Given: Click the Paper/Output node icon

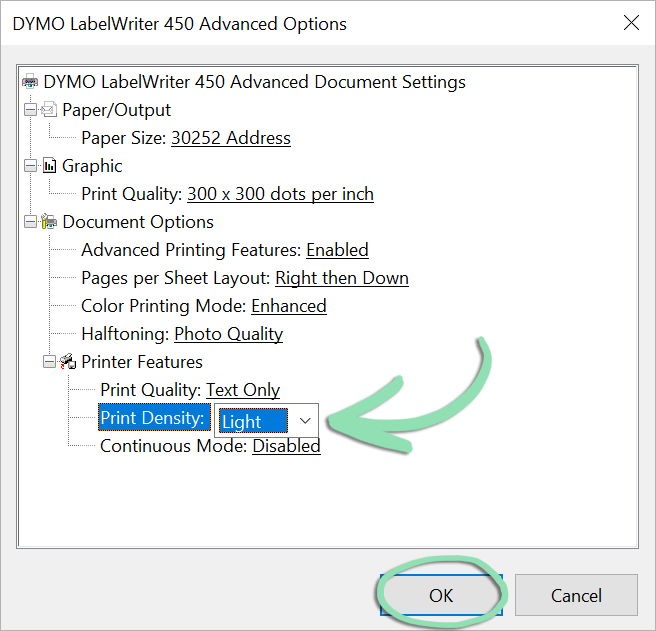Looking at the screenshot, I should [x=50, y=110].
